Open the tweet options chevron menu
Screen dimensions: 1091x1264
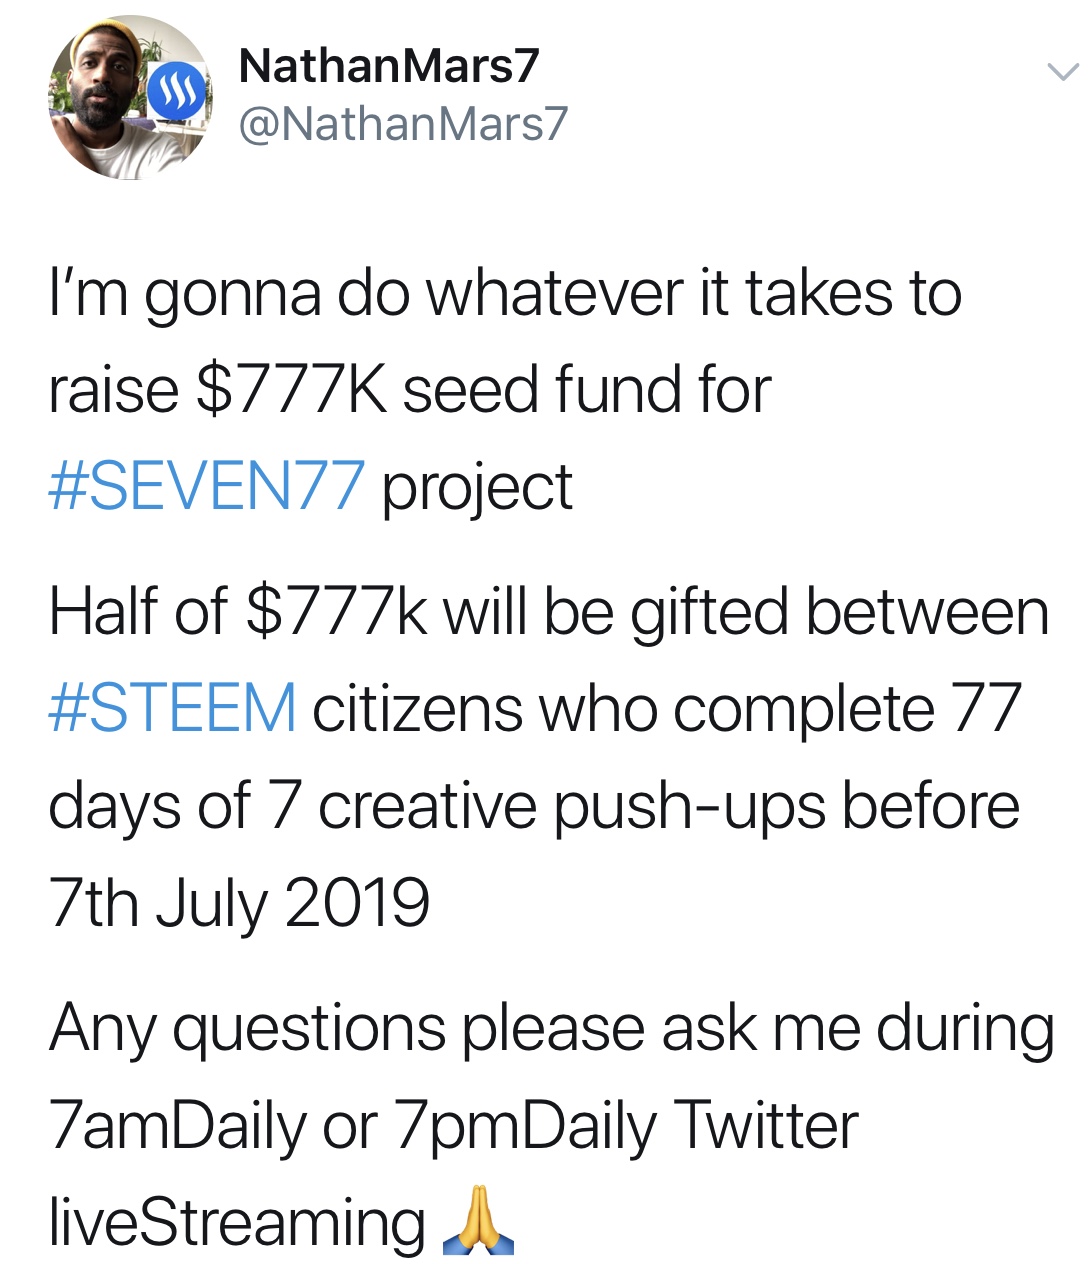[1062, 71]
